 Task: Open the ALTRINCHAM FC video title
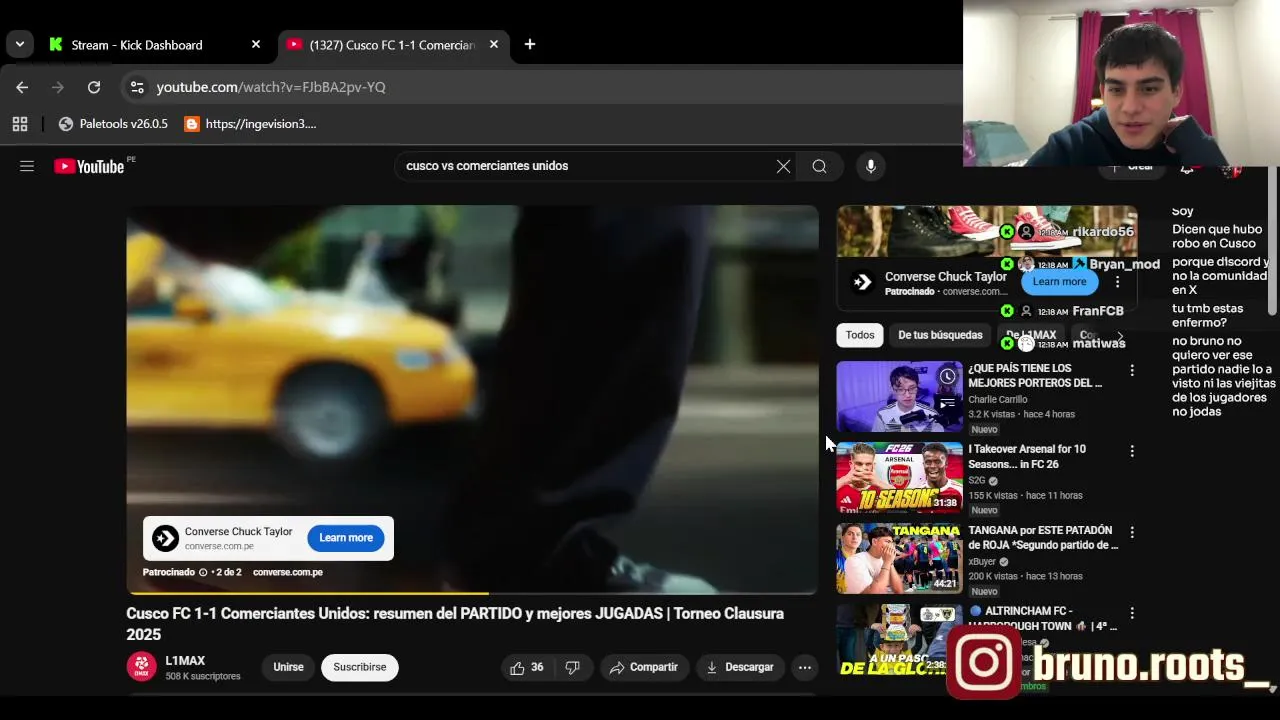click(x=1042, y=618)
